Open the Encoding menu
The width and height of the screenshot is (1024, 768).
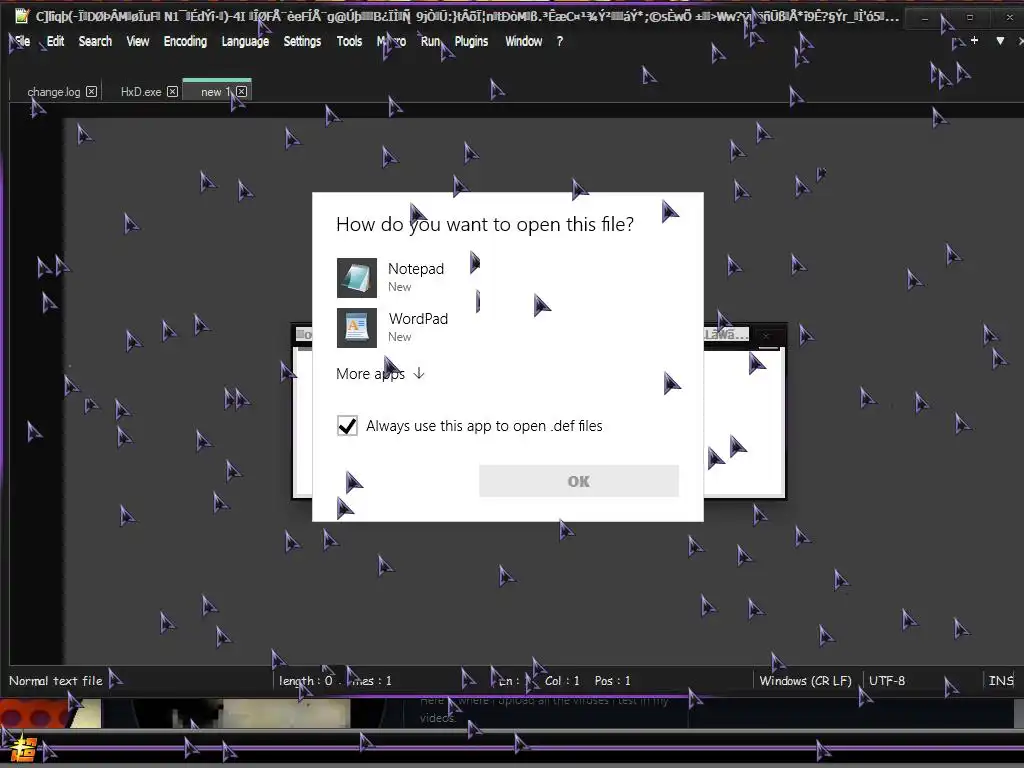click(x=185, y=41)
